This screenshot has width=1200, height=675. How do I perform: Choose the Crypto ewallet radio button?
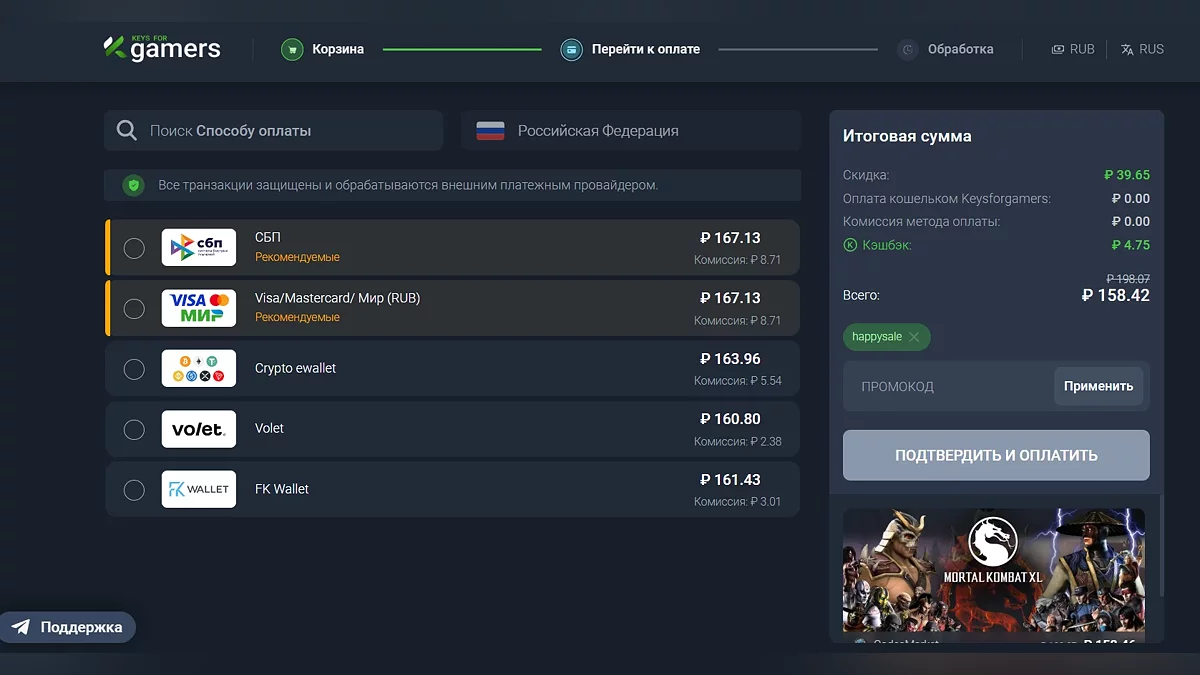pyautogui.click(x=134, y=369)
